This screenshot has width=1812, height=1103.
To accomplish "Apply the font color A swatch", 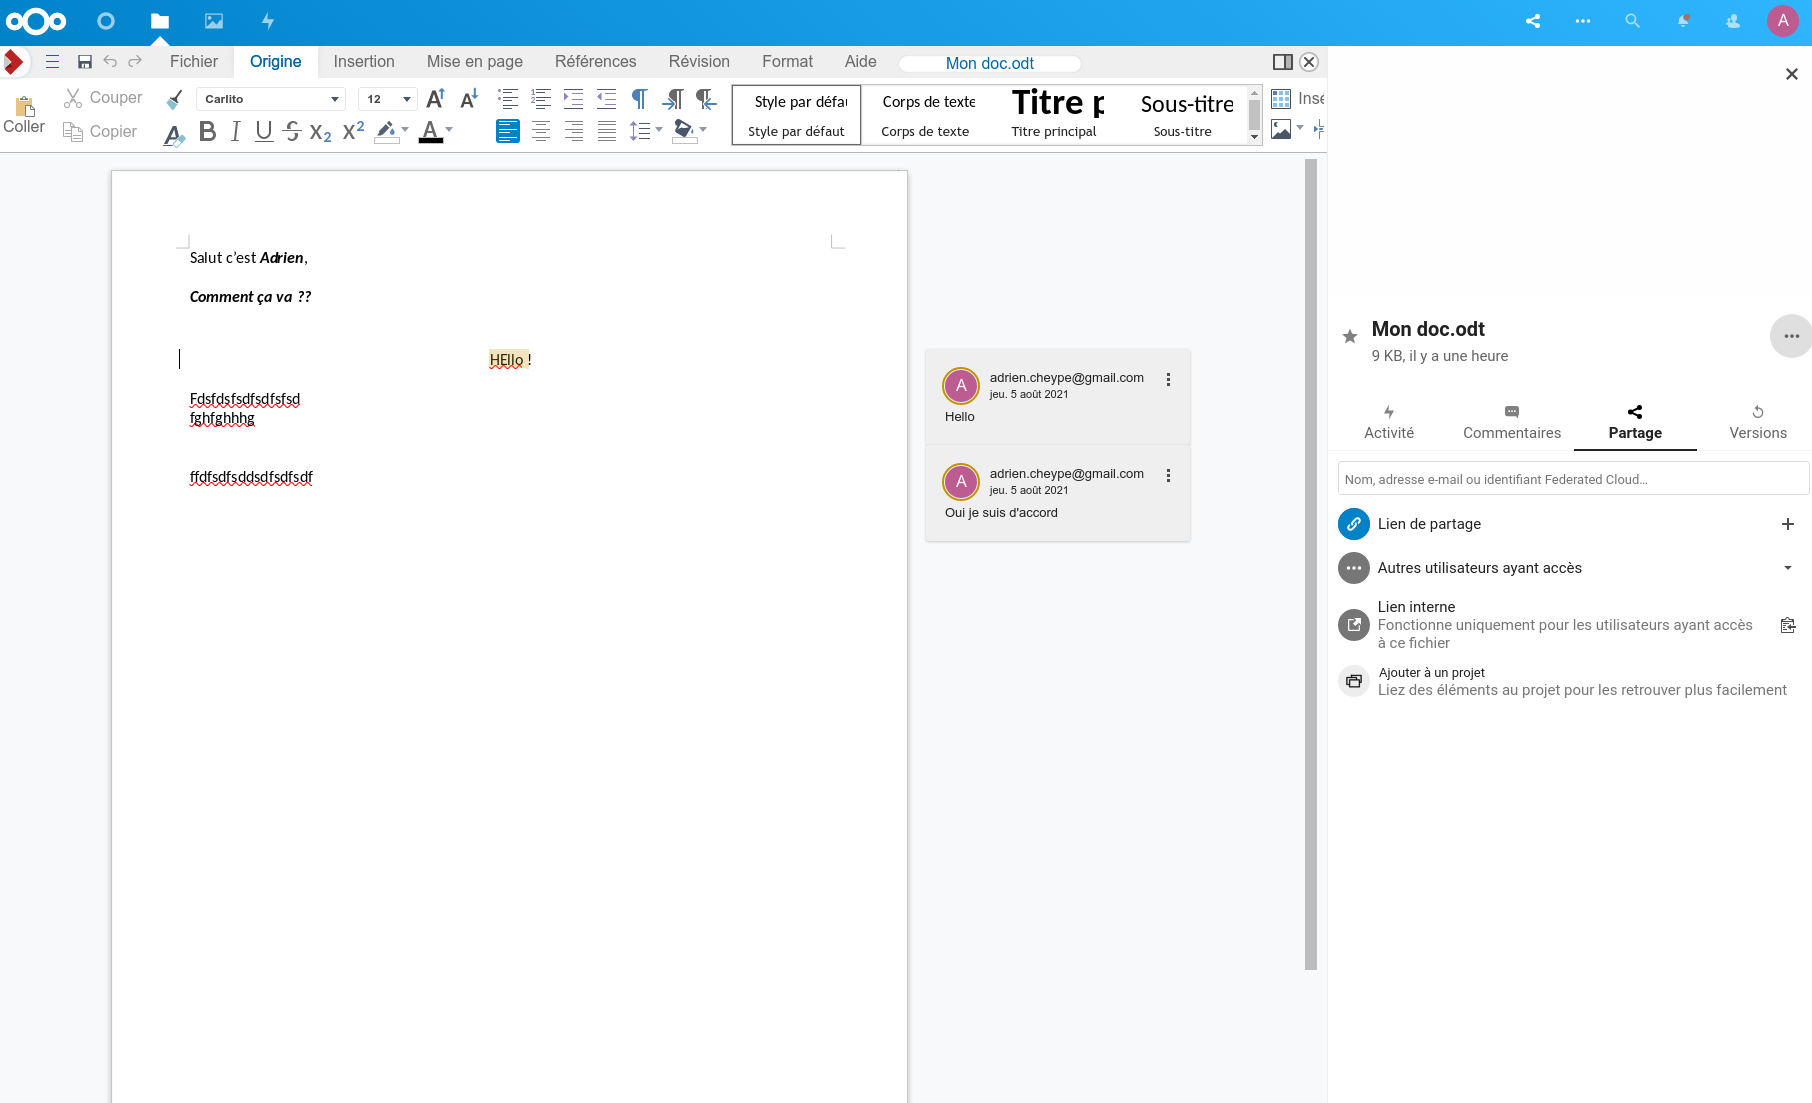I will coord(431,131).
